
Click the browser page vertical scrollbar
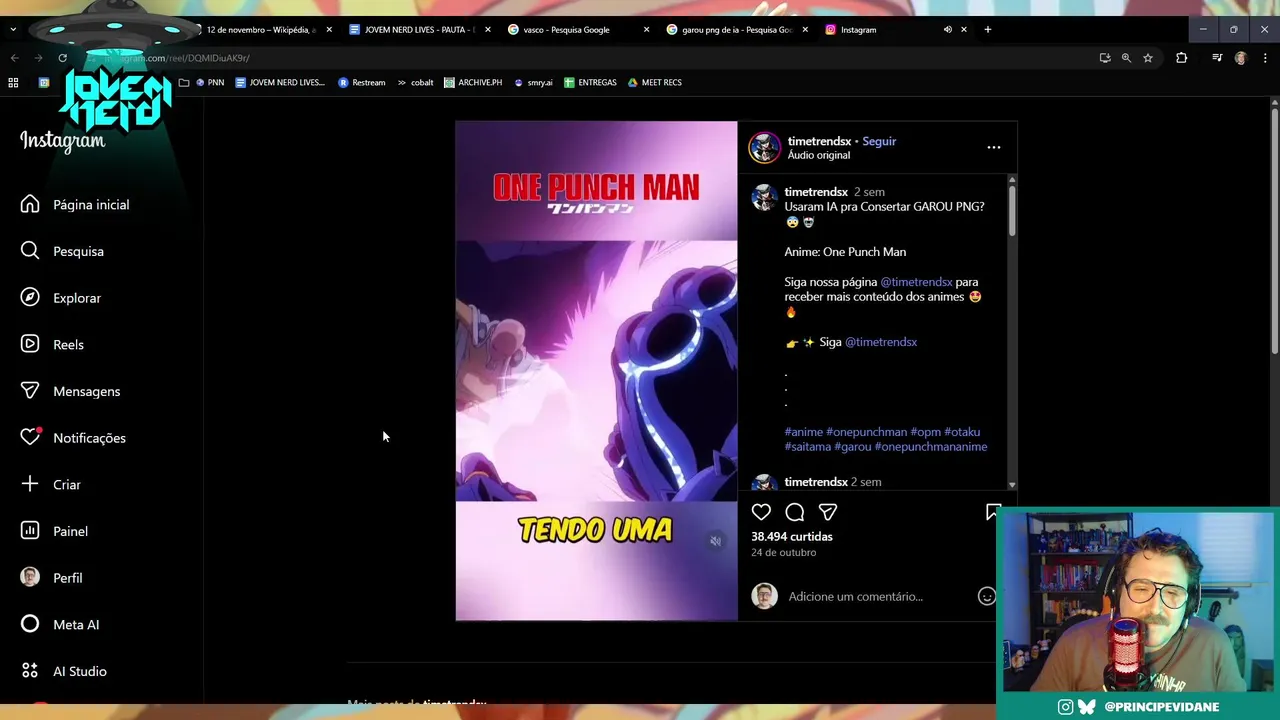tap(1274, 230)
